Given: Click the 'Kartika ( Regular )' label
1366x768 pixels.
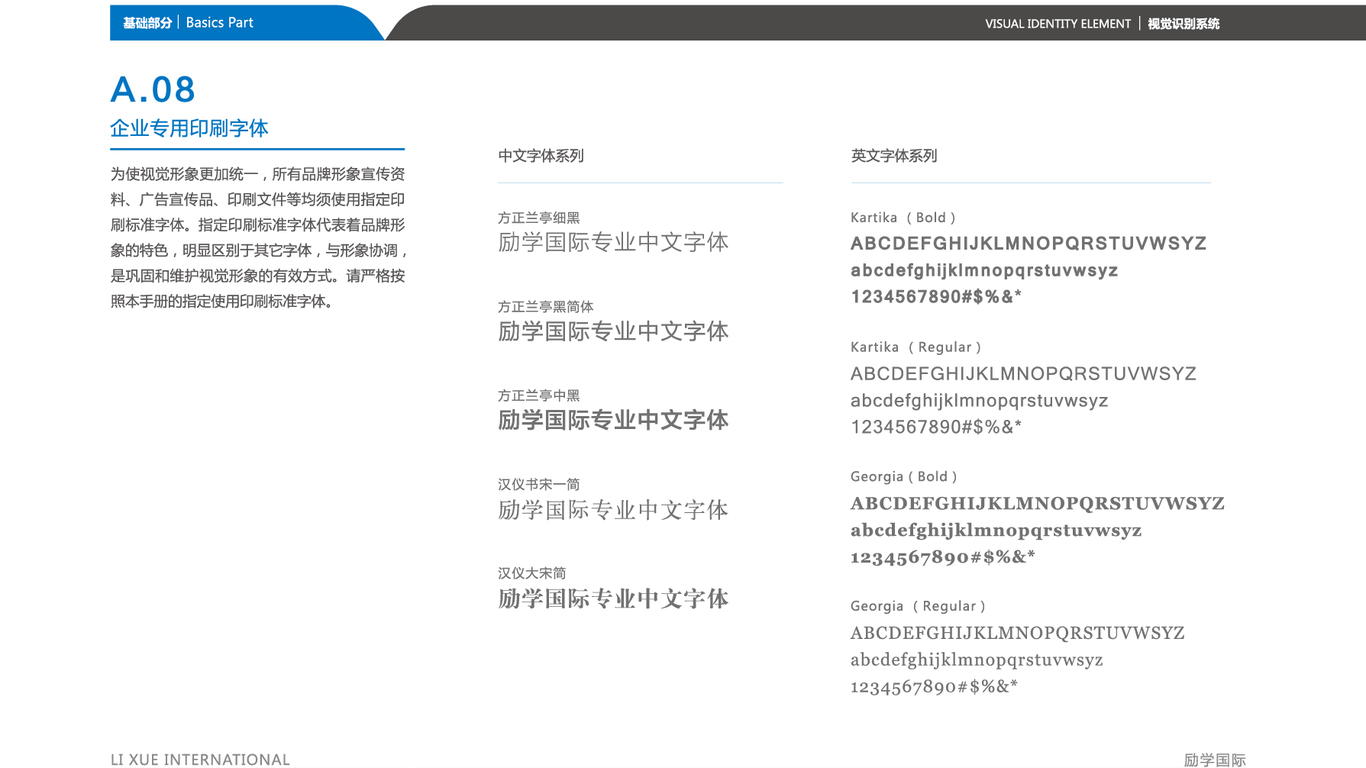Looking at the screenshot, I should point(916,348).
